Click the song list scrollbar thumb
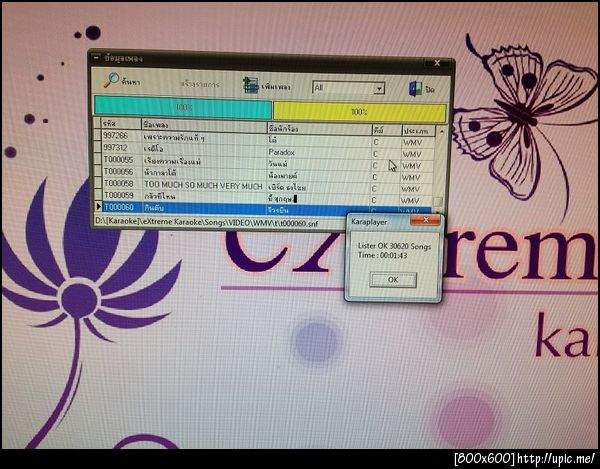The image size is (600, 469). (438, 202)
